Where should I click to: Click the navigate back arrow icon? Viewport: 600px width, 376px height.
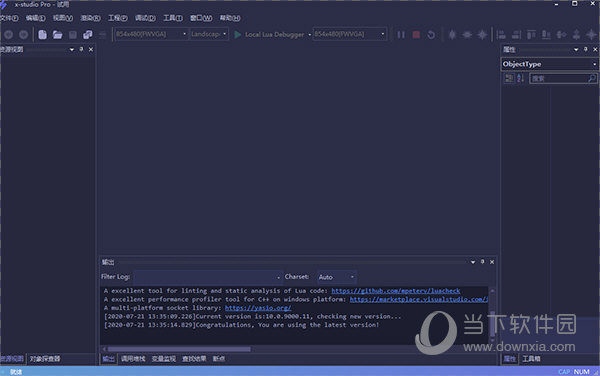click(x=8, y=35)
